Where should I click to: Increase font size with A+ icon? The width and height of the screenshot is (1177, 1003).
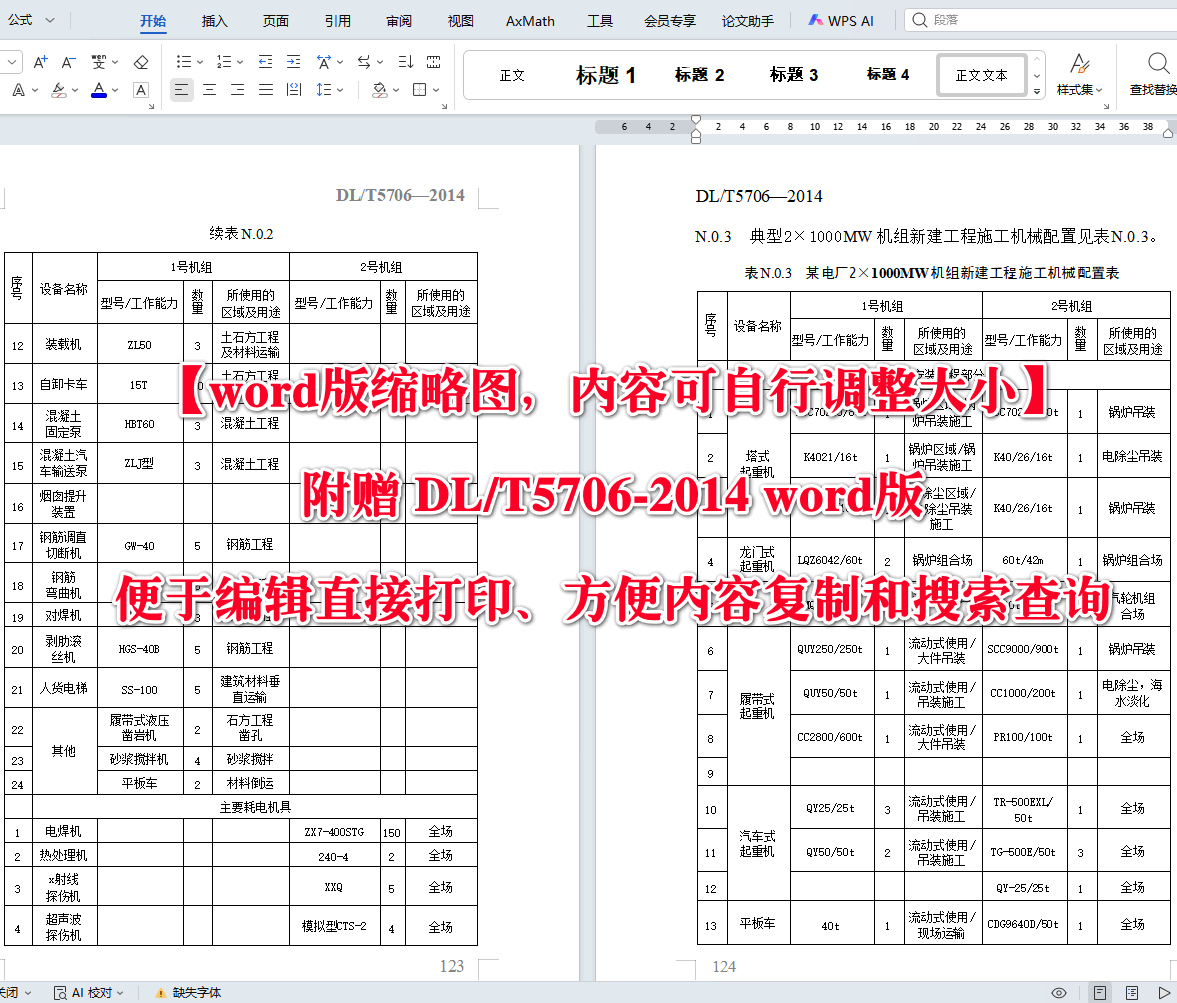[41, 62]
